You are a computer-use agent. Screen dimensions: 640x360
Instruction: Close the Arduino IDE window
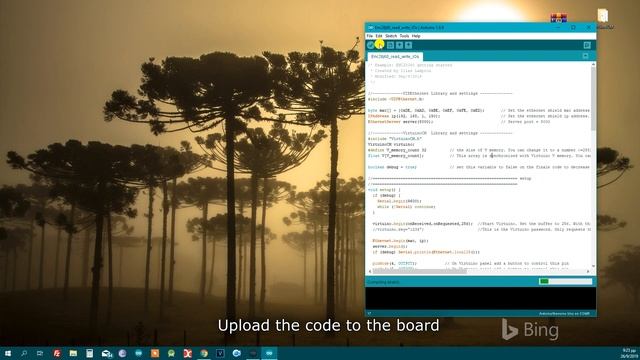589,27
